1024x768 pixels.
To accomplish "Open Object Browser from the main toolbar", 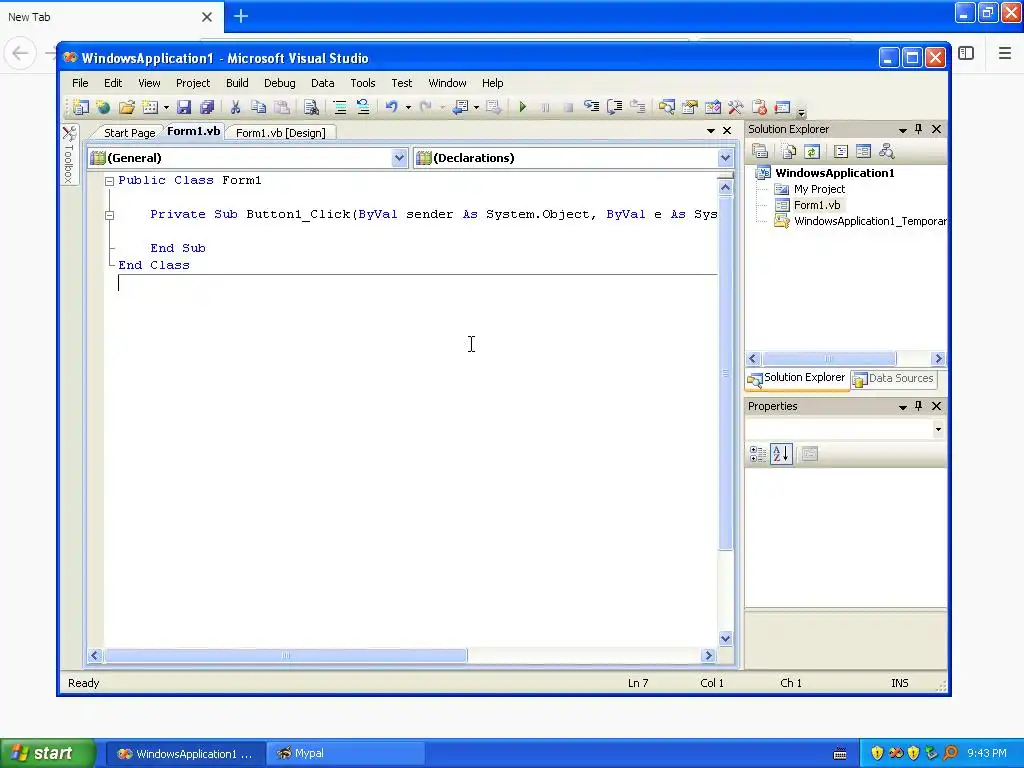I will pyautogui.click(x=713, y=107).
